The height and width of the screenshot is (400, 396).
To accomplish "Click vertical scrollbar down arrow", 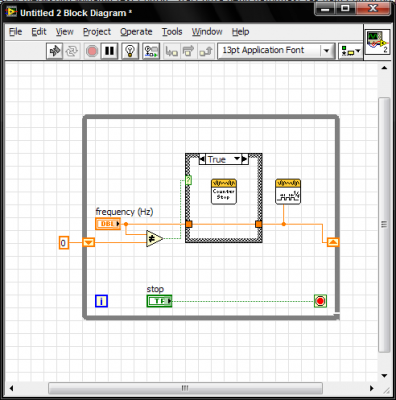I will tap(384, 376).
